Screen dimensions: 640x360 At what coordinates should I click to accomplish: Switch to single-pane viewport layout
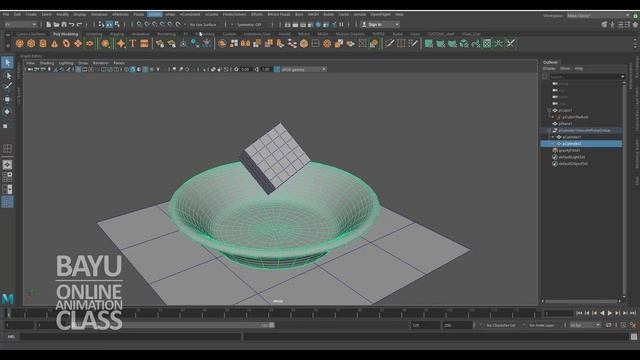coord(7,164)
